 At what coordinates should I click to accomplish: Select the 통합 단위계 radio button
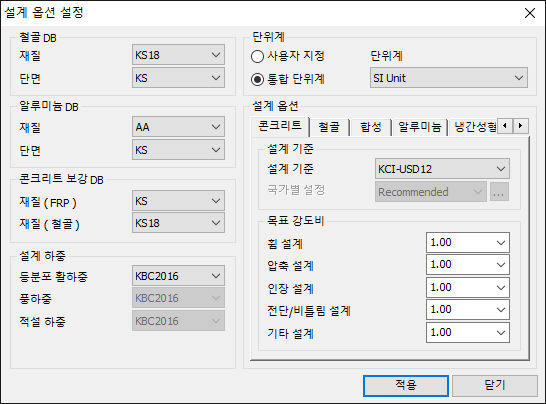[288, 79]
